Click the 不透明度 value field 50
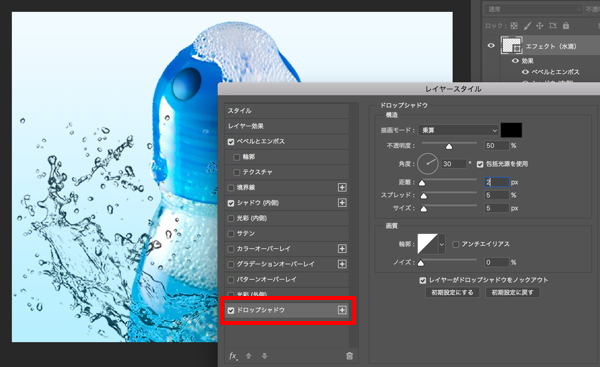600x367 pixels. (497, 146)
